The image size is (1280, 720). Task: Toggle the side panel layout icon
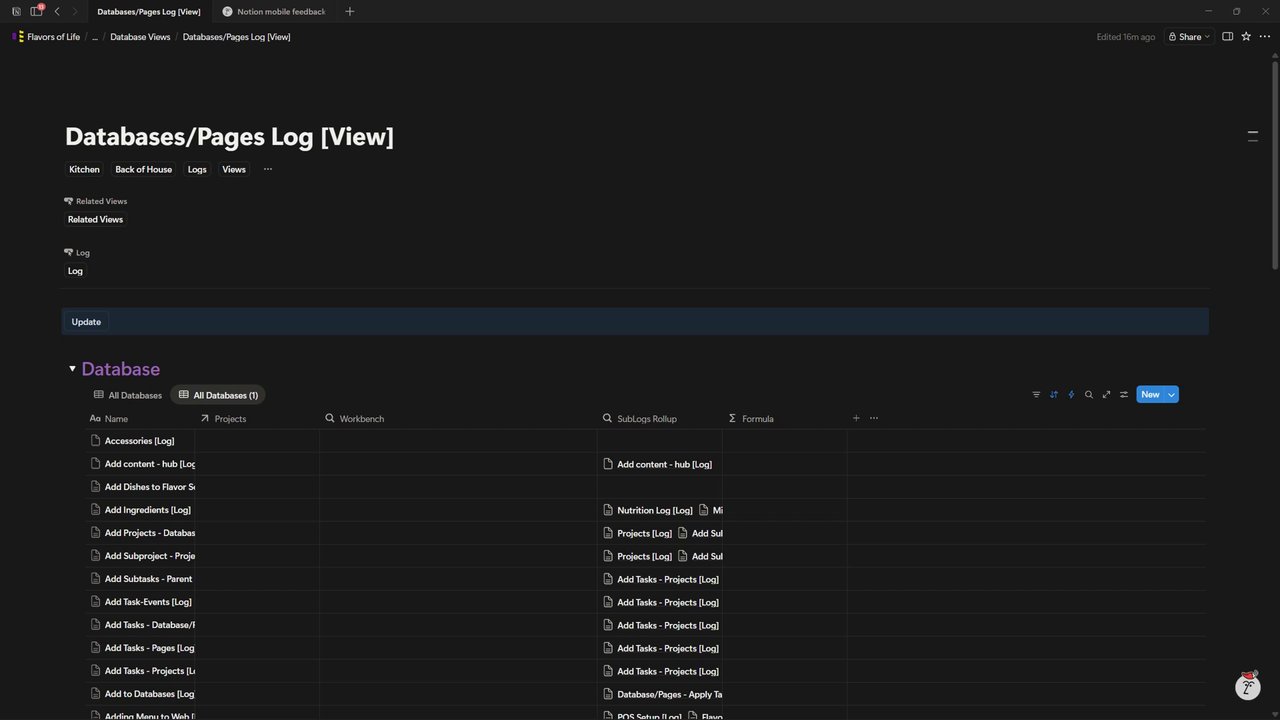coord(1227,37)
